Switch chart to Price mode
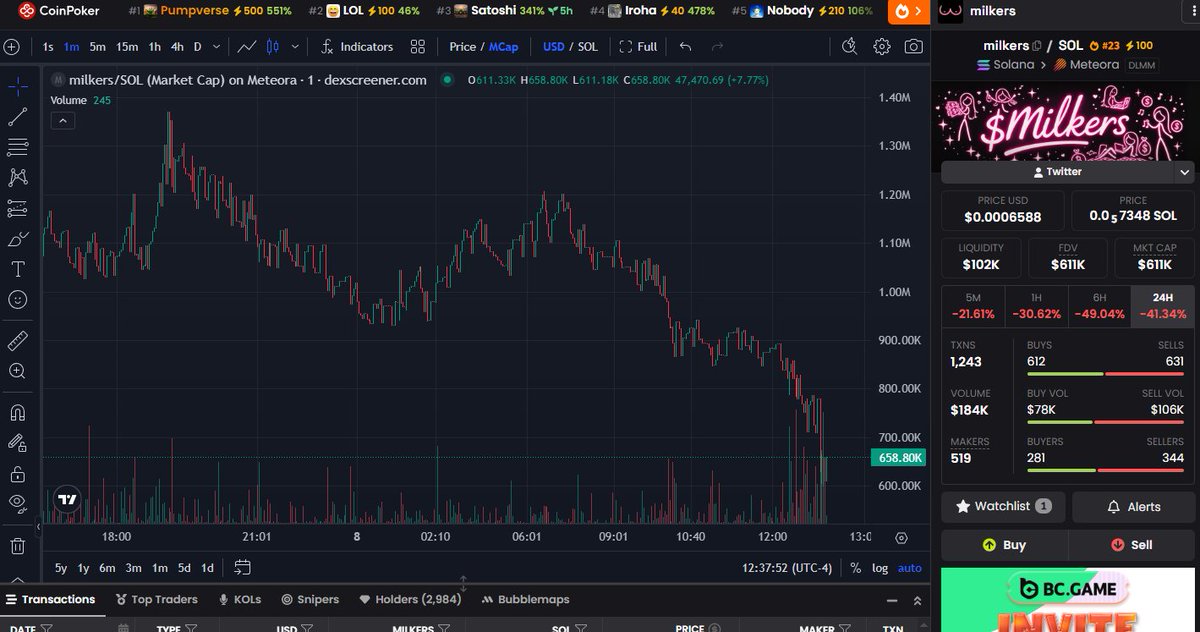 click(463, 47)
